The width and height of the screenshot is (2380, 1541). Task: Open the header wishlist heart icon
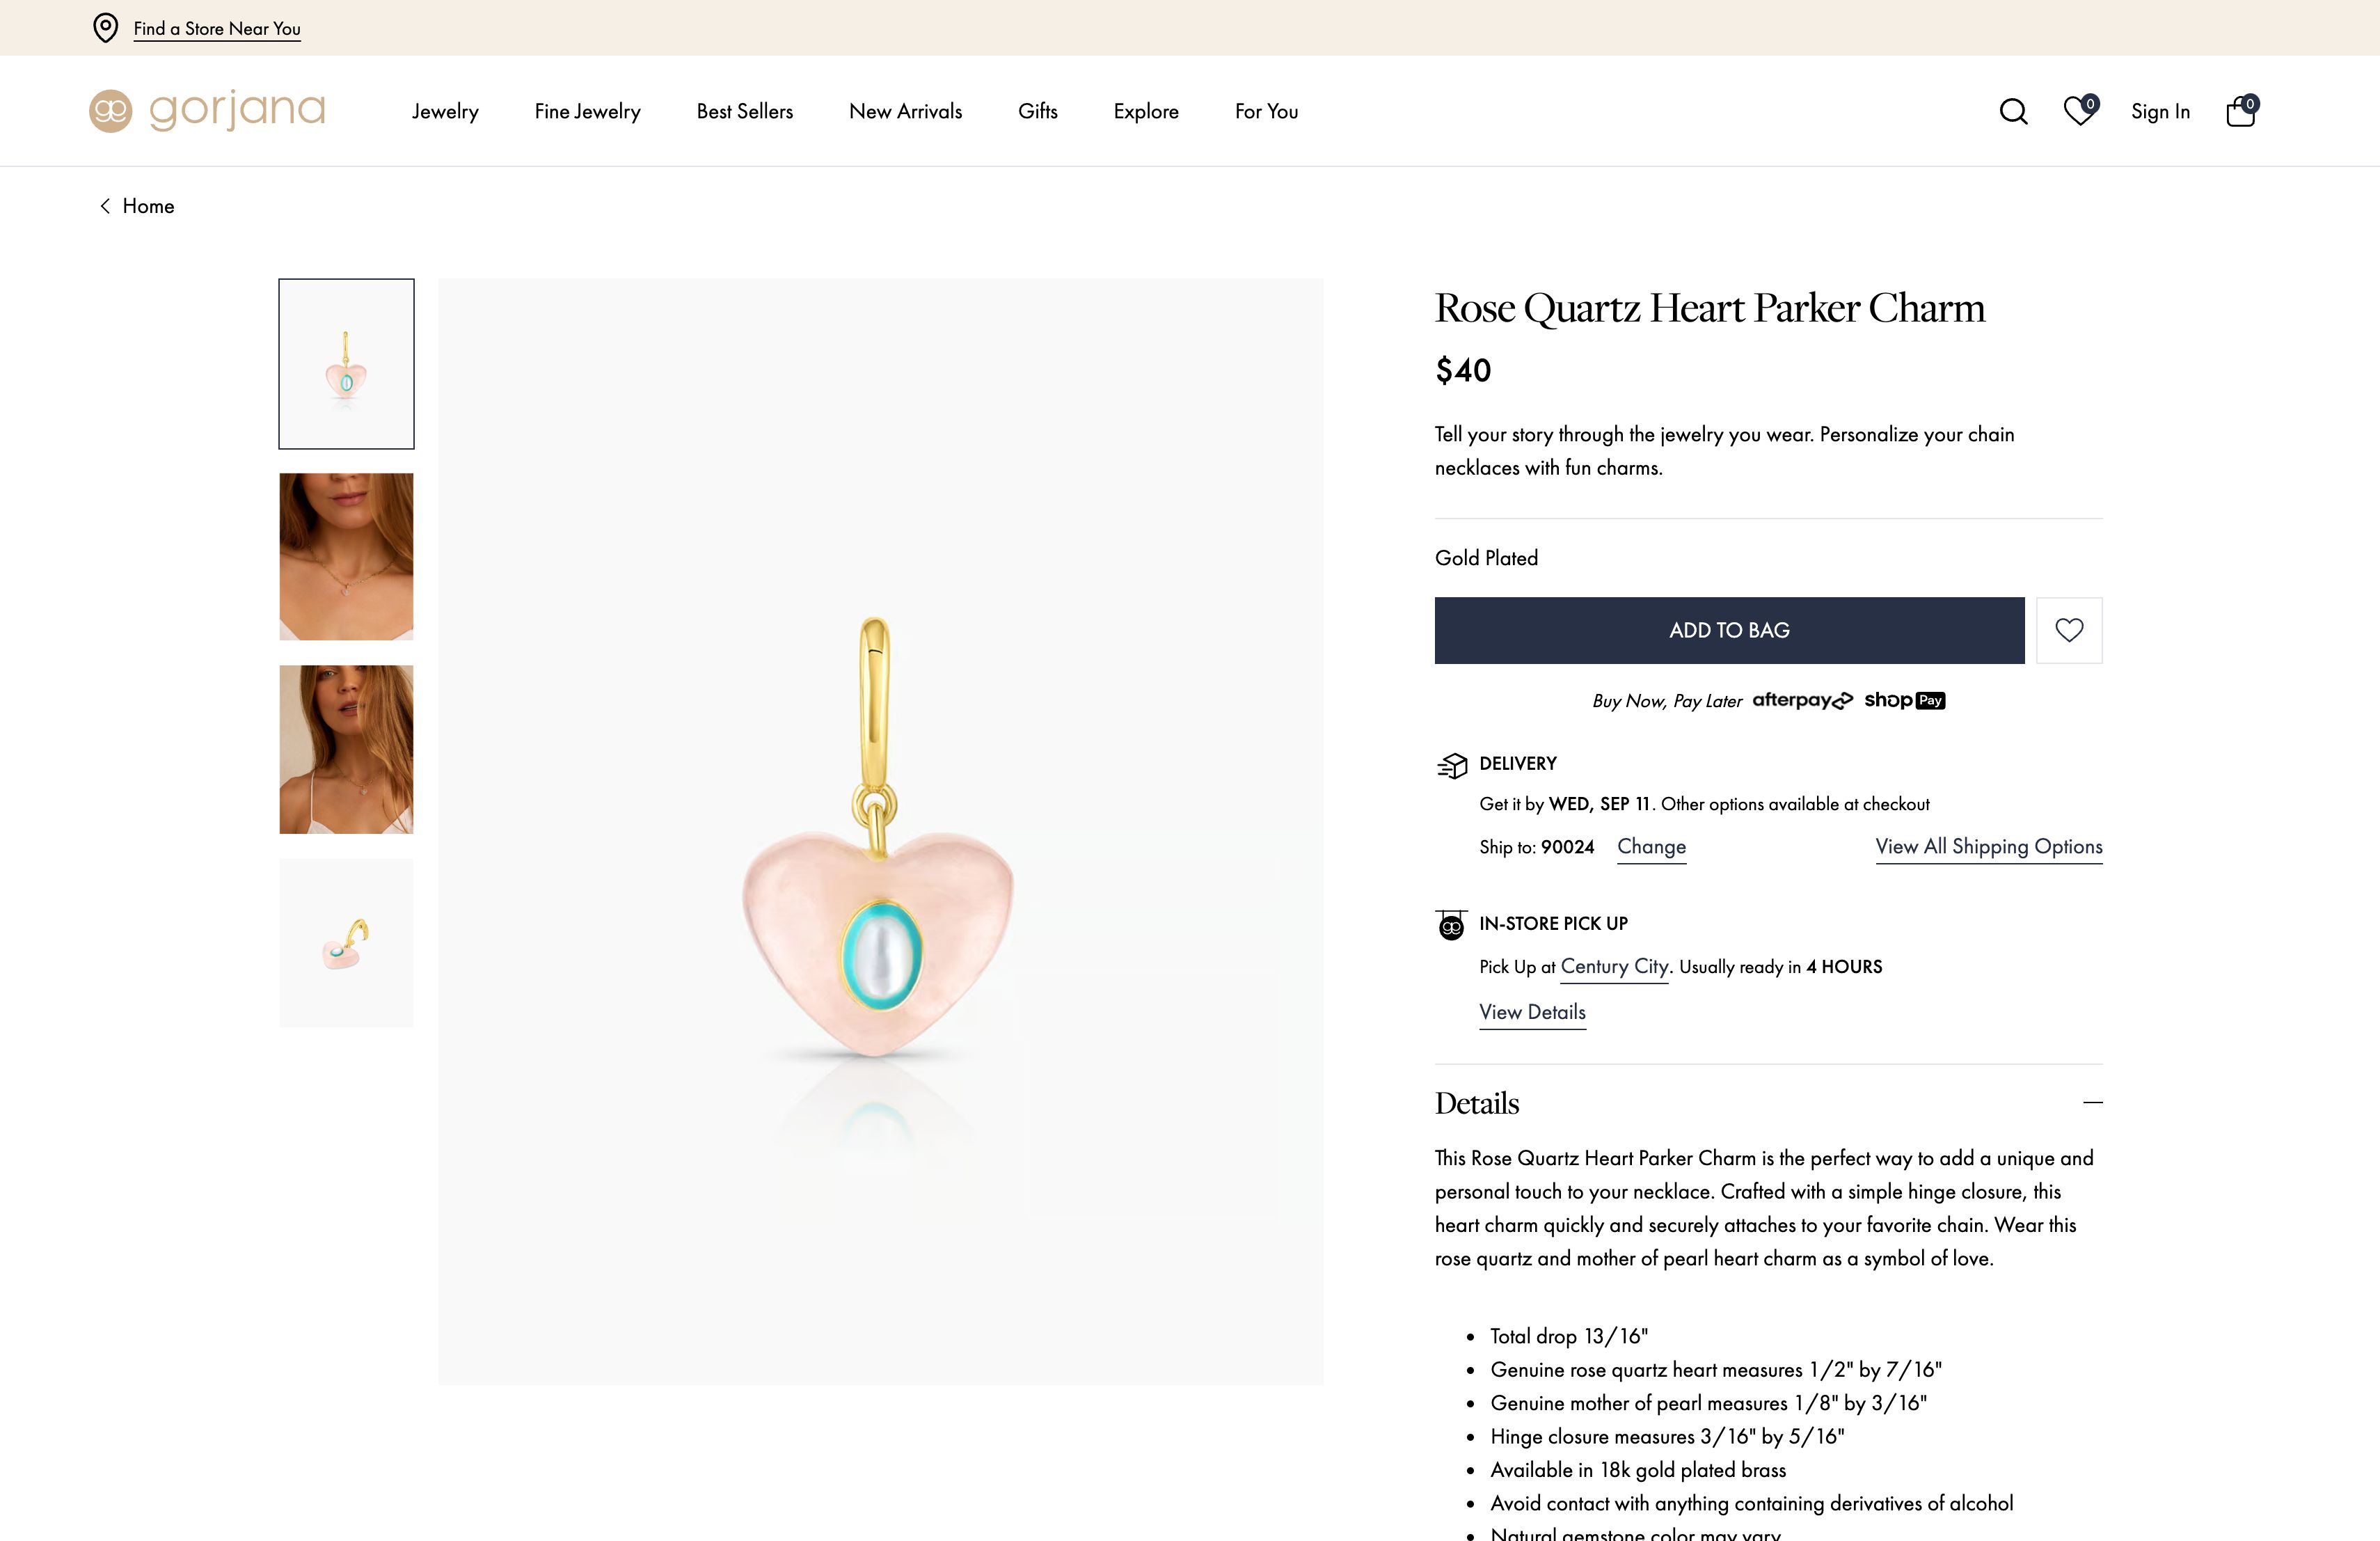[2079, 111]
